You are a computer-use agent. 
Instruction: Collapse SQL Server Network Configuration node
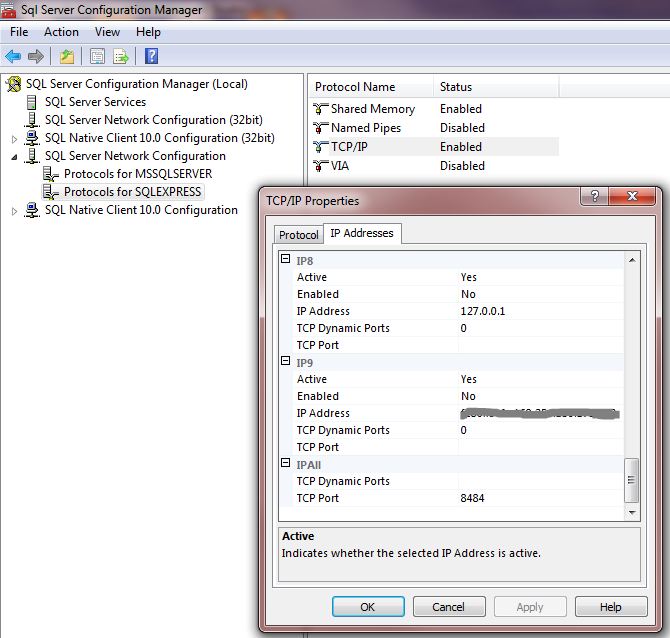(14, 157)
